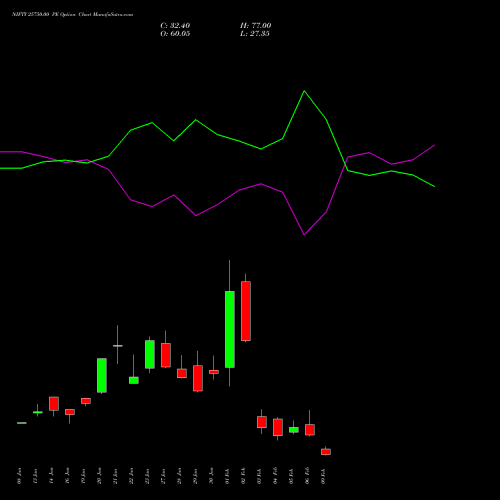Screen dimensions: 500x500
Task: Click the 14 Jan date label
Action: [x=51, y=476]
